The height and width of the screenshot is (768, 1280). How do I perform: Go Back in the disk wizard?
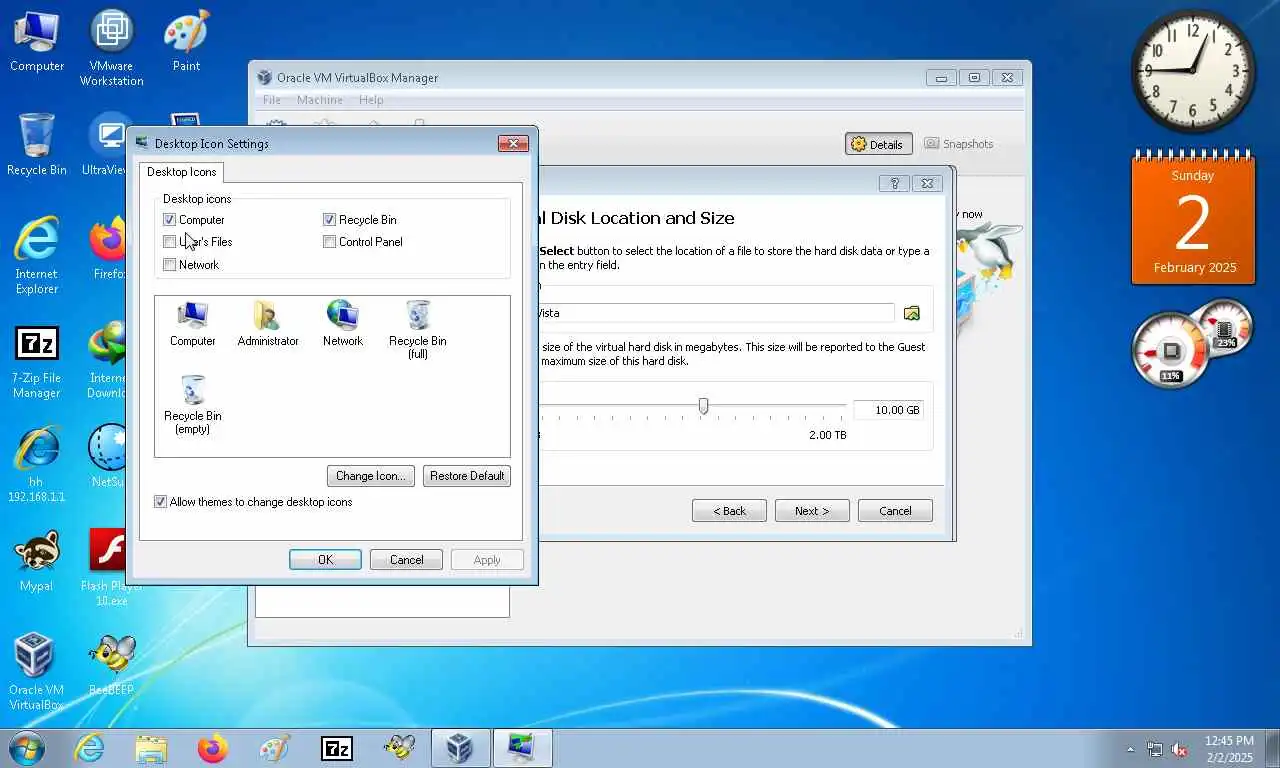point(729,511)
